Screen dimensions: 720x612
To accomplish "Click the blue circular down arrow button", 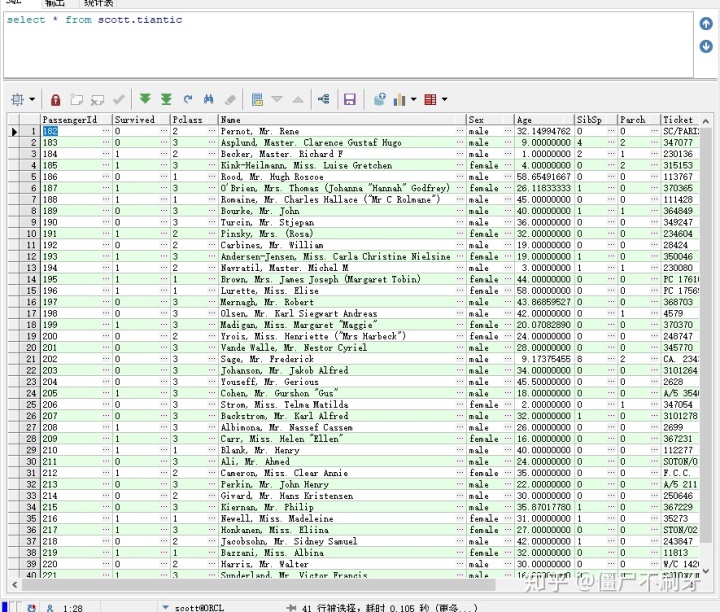I will pyautogui.click(x=706, y=46).
